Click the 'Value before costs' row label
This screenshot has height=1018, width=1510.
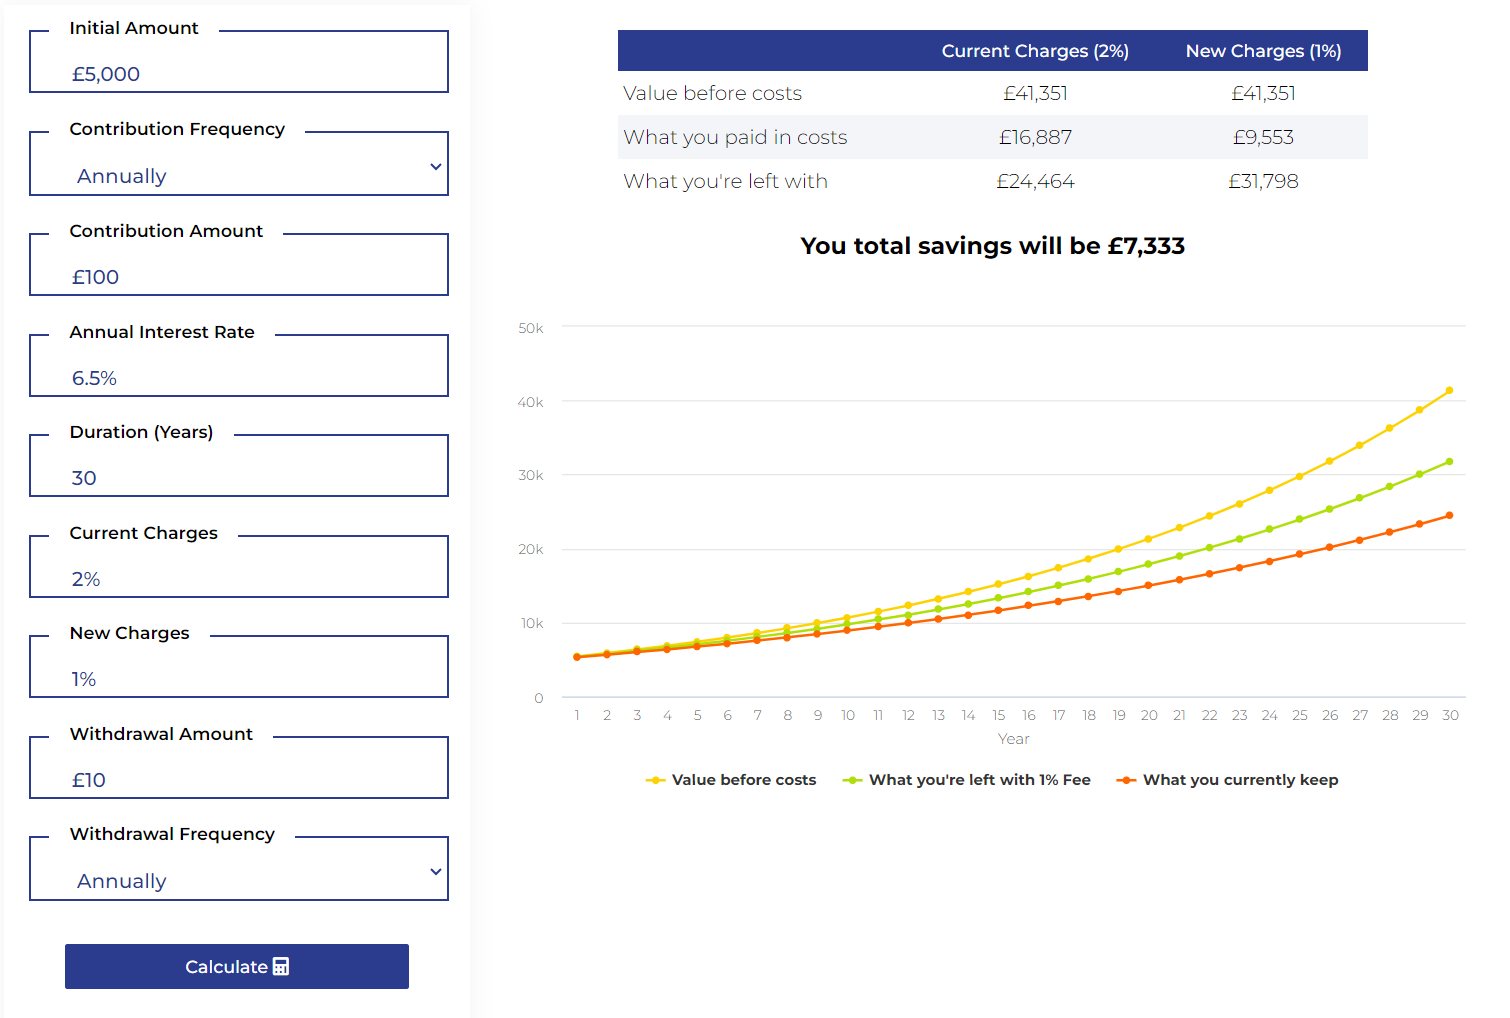pyautogui.click(x=712, y=93)
